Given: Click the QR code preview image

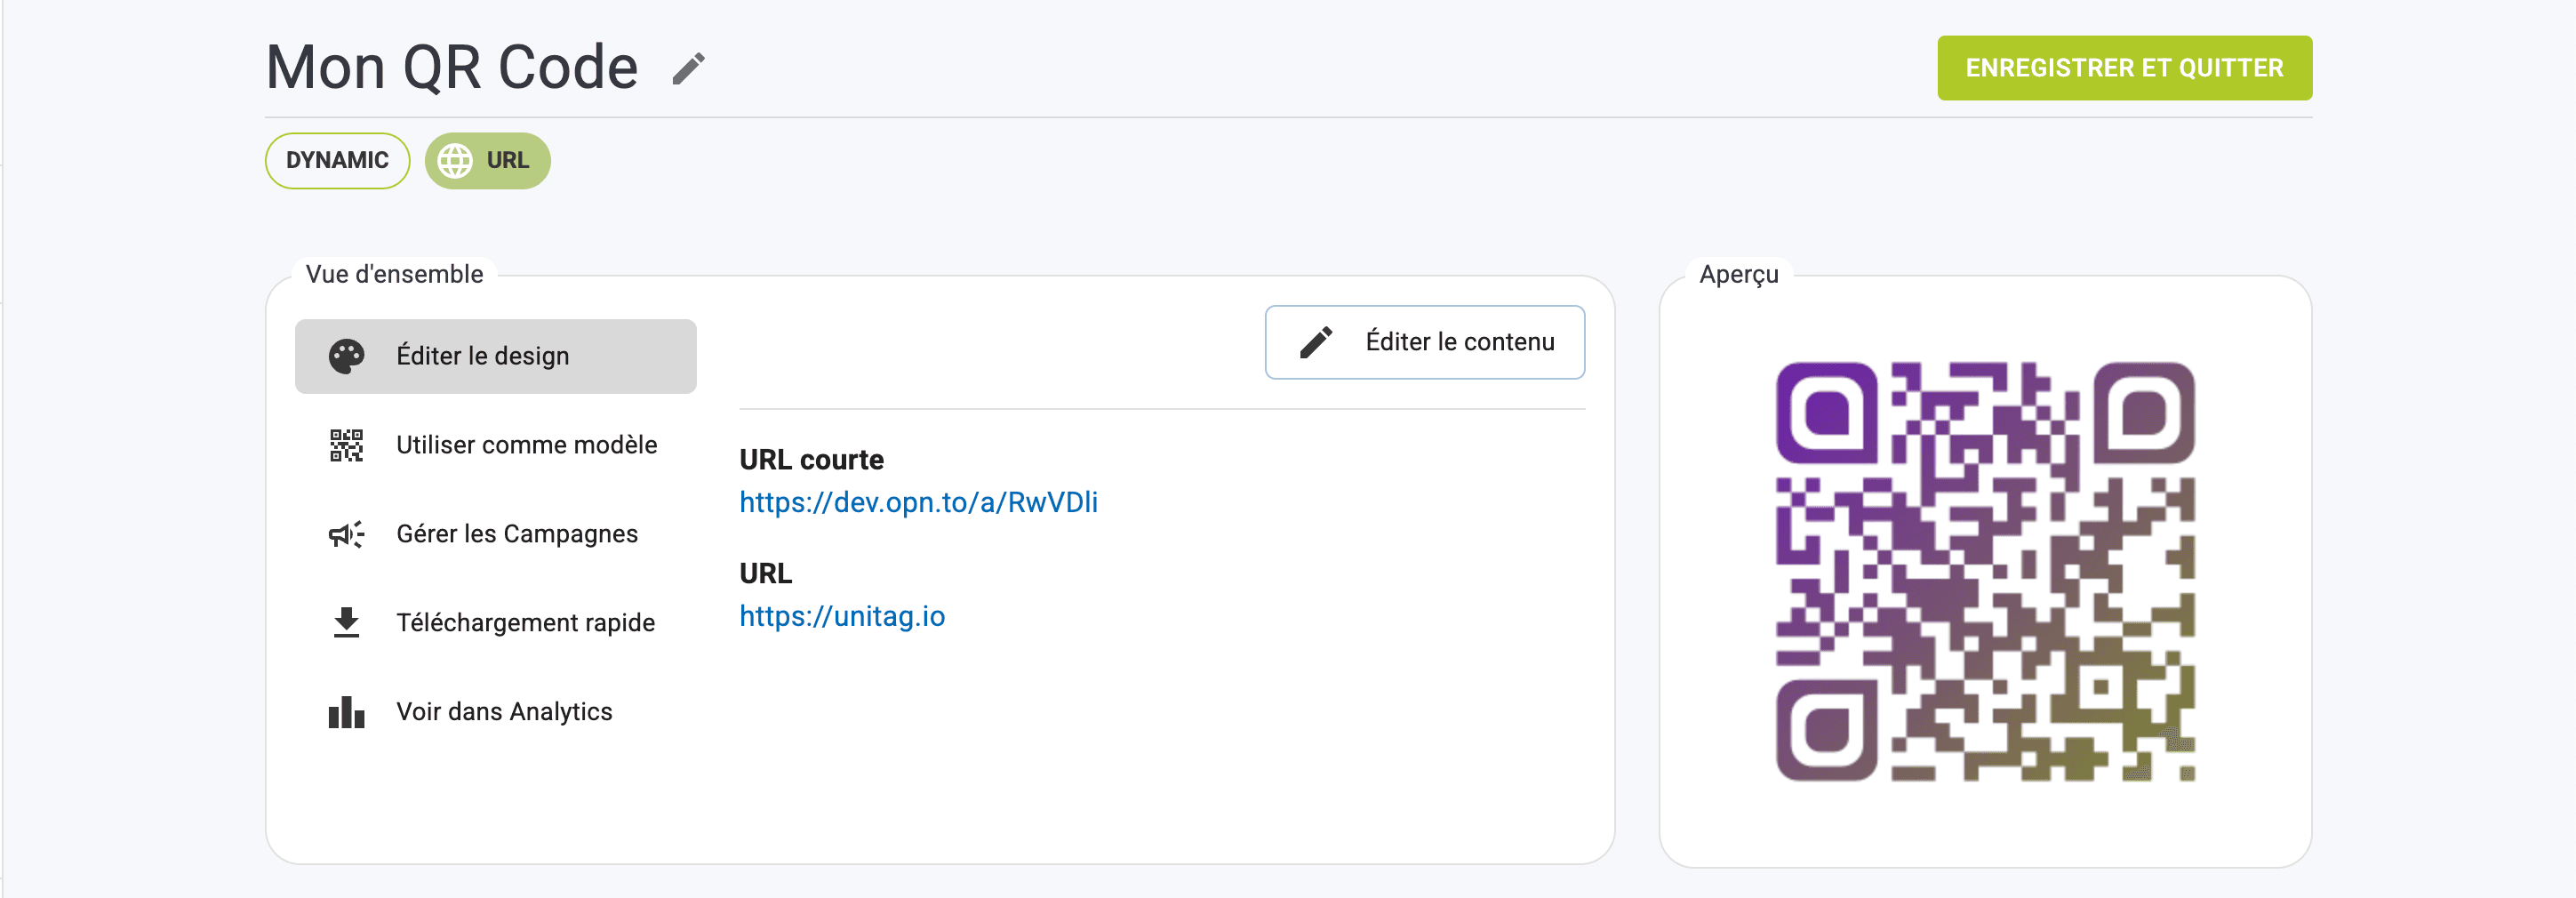Looking at the screenshot, I should (1984, 571).
